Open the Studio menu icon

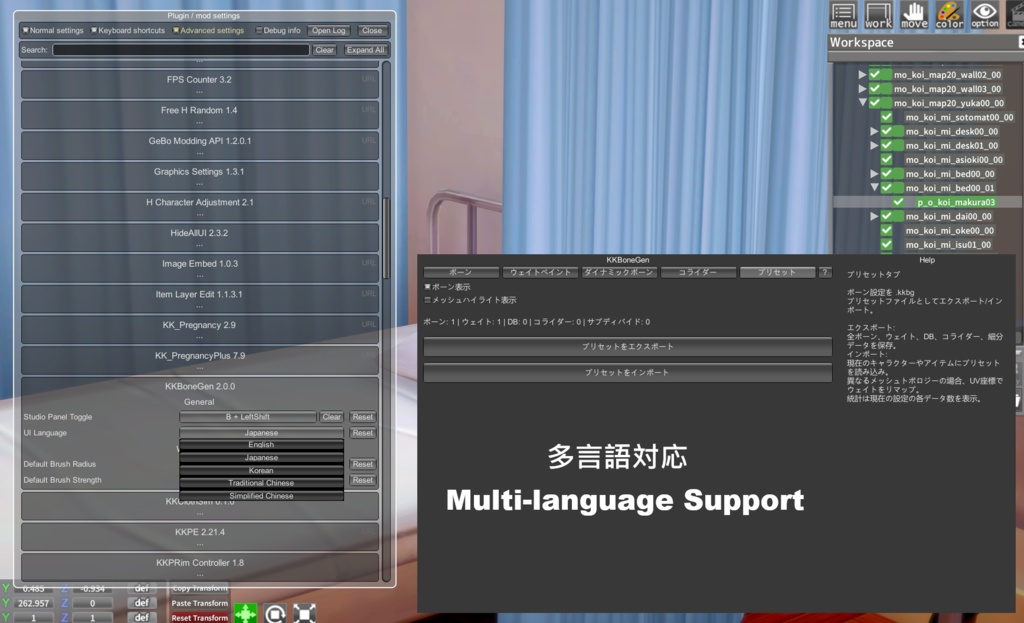(x=843, y=14)
